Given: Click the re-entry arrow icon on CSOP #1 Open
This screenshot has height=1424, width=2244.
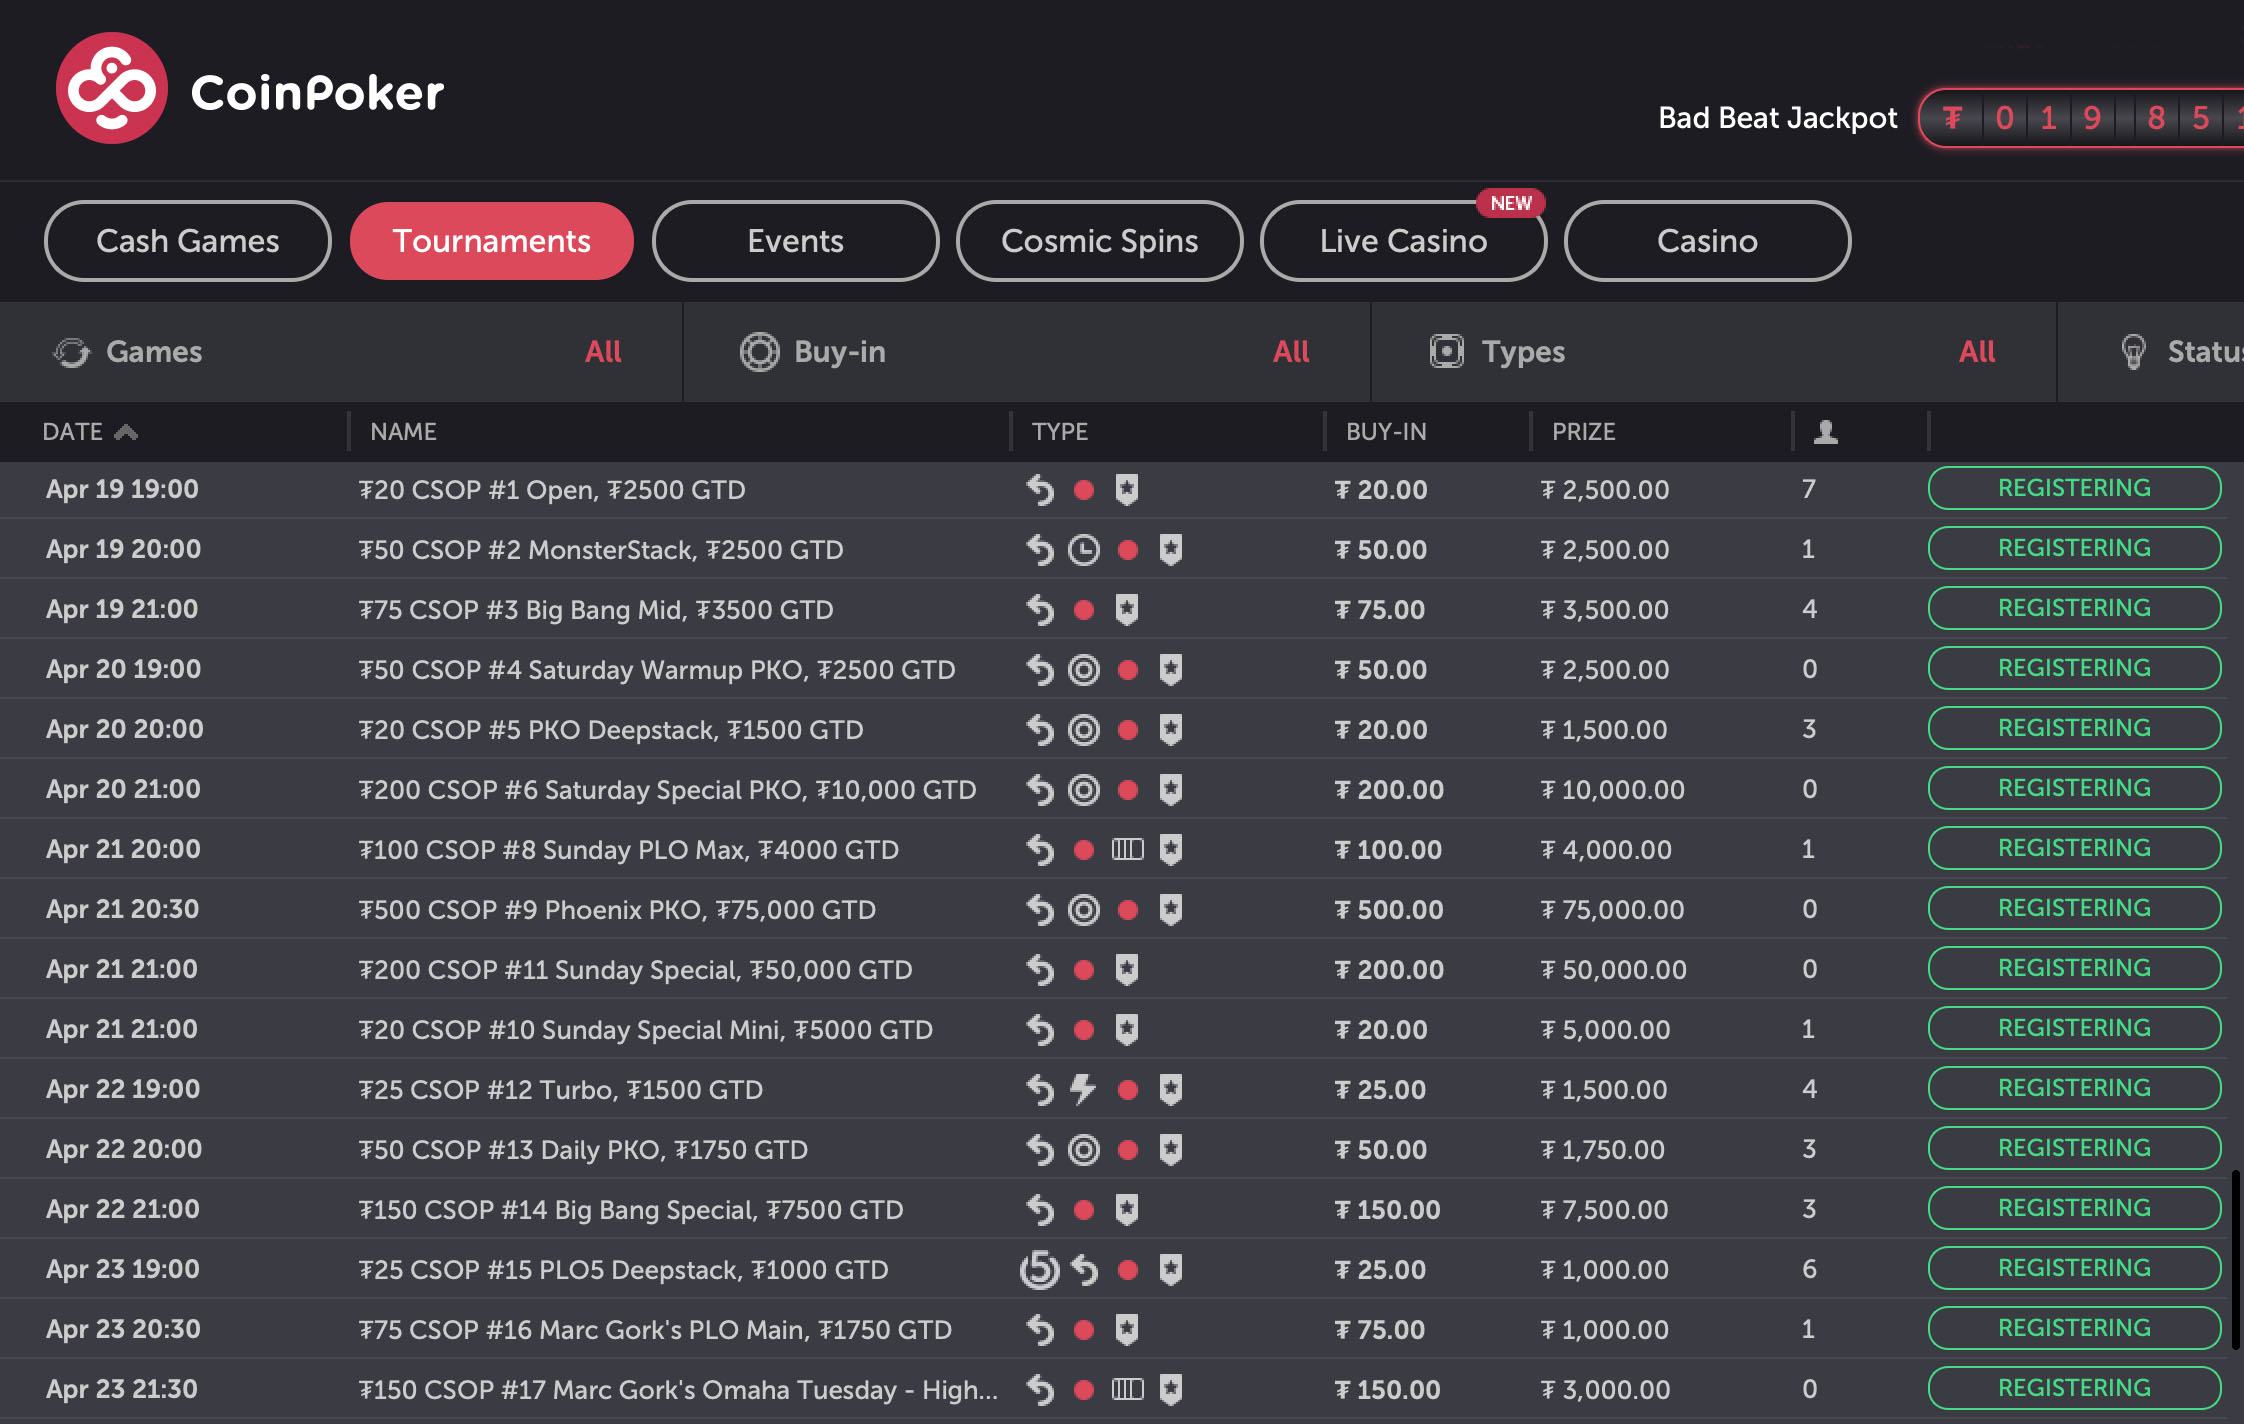Looking at the screenshot, I should pyautogui.click(x=1040, y=490).
